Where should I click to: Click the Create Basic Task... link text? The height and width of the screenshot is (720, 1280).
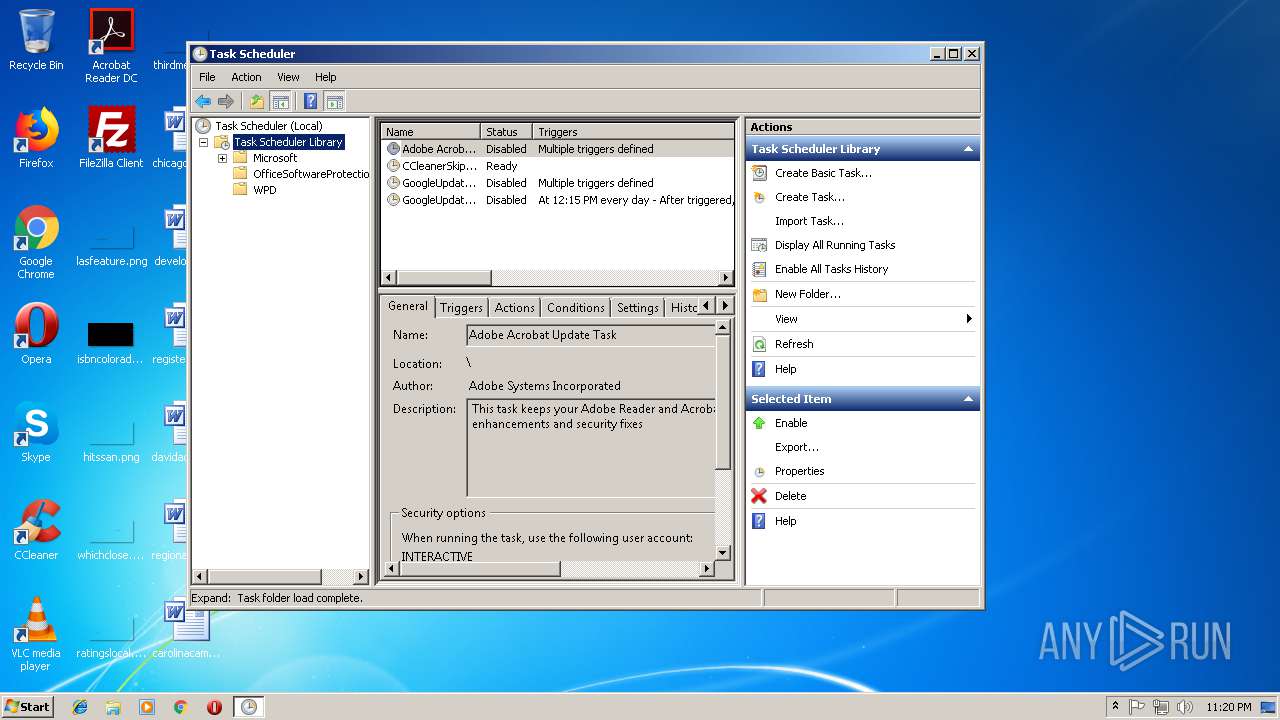(x=823, y=173)
